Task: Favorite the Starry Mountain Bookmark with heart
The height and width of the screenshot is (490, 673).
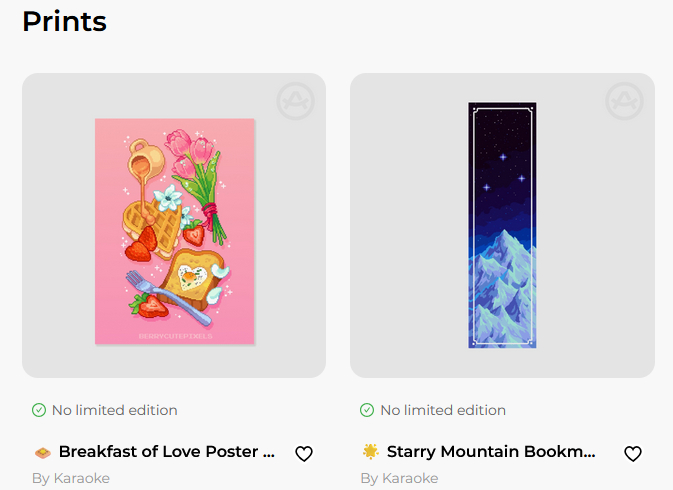Action: pyautogui.click(x=633, y=454)
